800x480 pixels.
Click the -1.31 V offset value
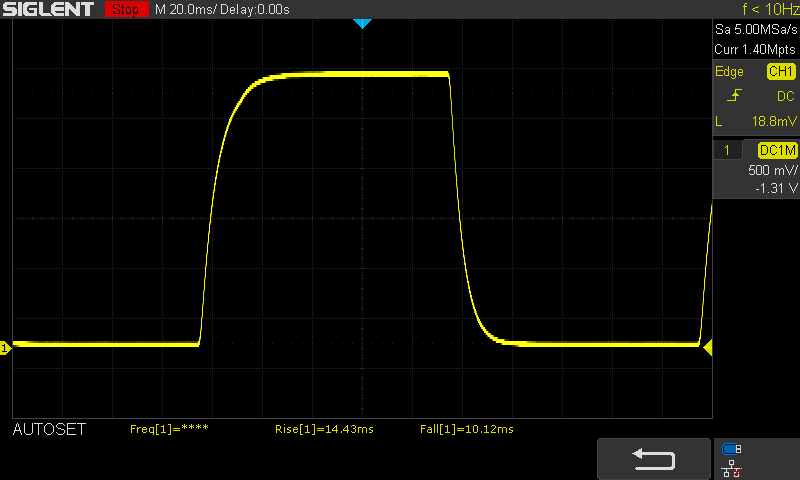click(776, 188)
